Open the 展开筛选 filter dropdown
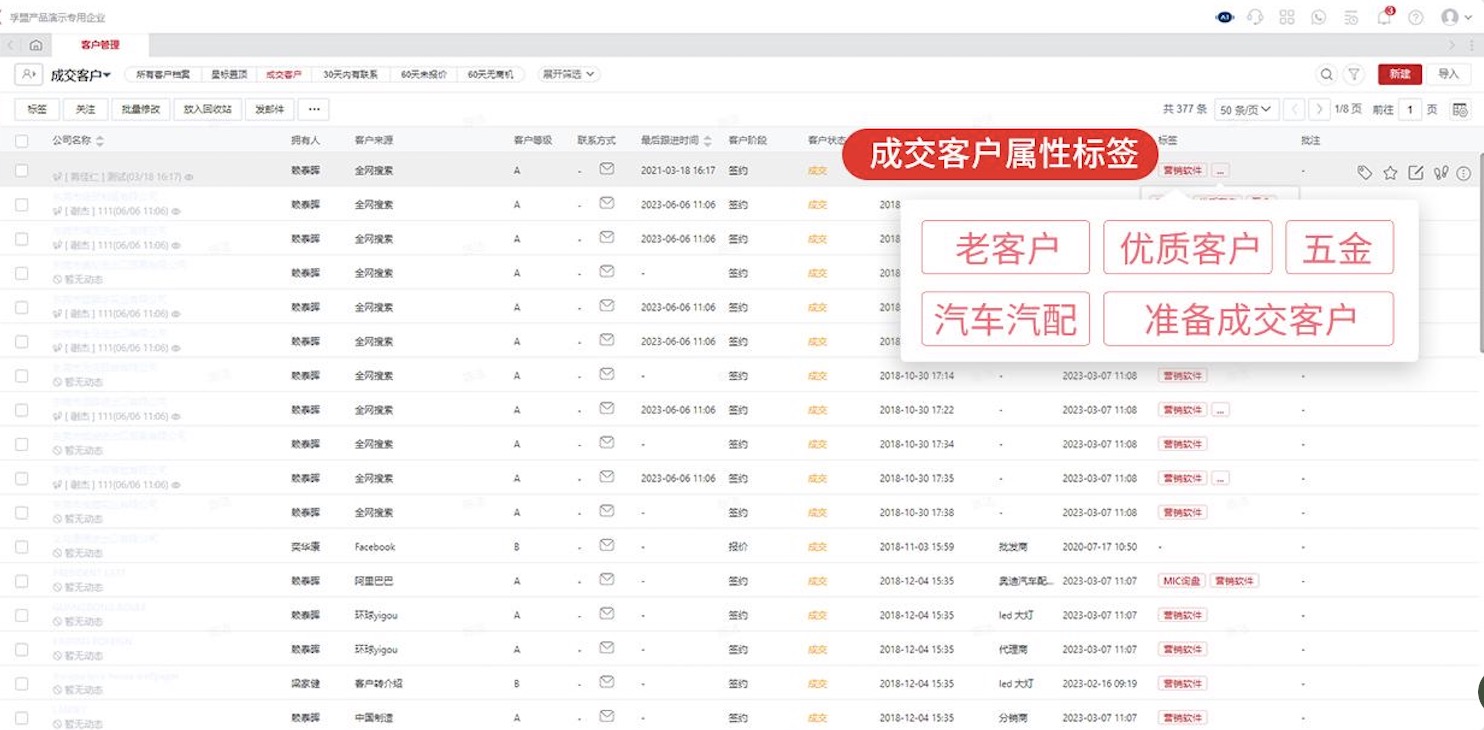This screenshot has width=1484, height=730. (567, 74)
